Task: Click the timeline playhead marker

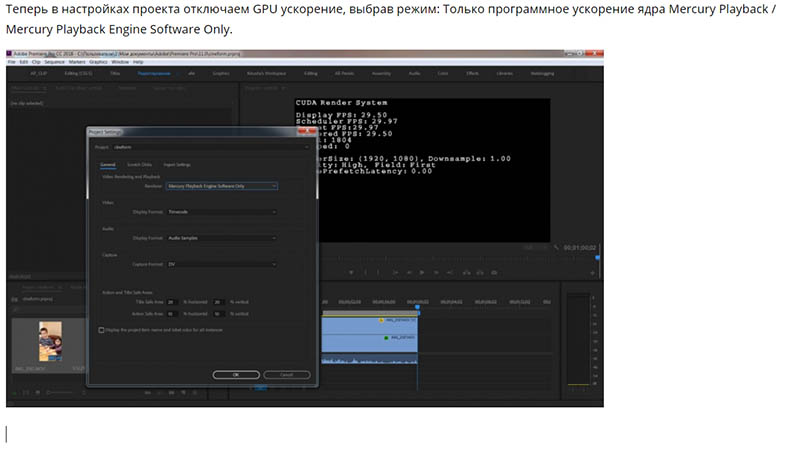Action: click(417, 307)
